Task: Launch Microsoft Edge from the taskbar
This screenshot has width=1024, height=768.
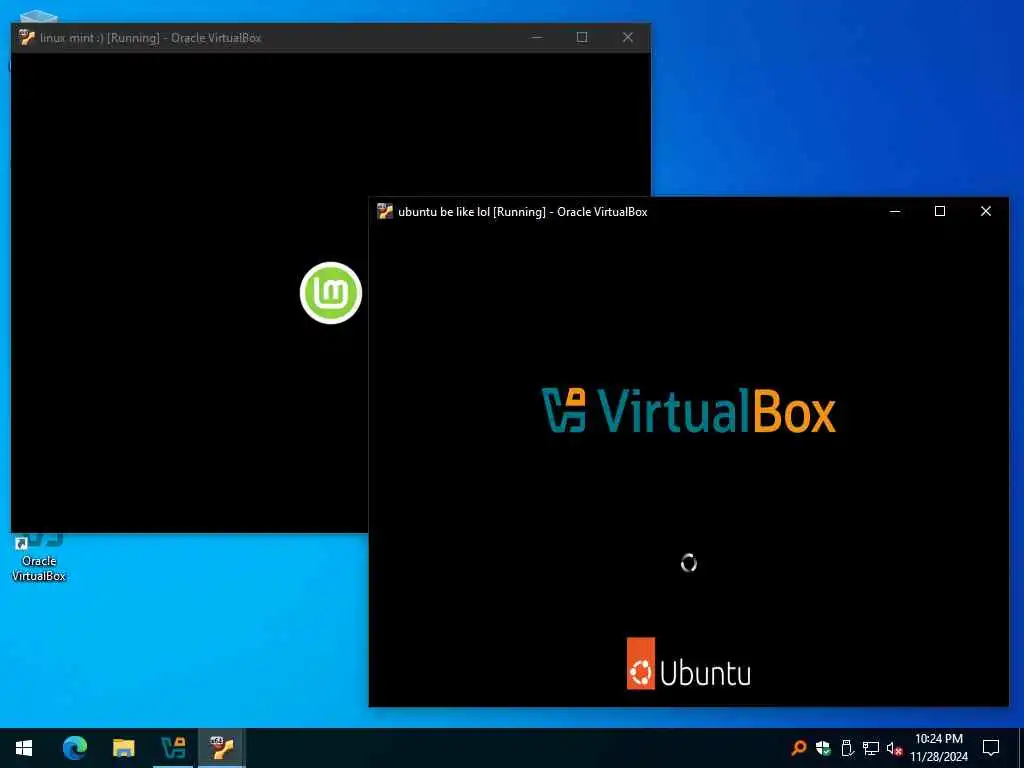Action: pos(75,748)
